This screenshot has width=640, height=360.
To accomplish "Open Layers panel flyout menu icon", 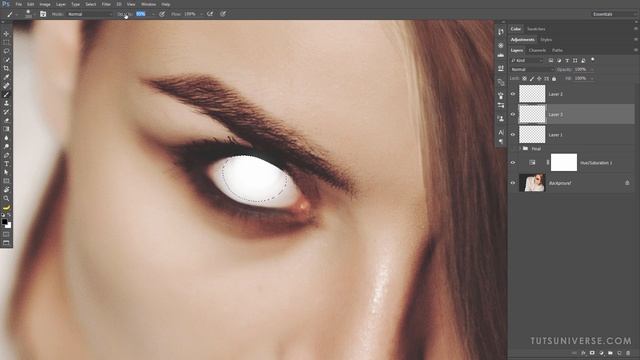I will tap(636, 50).
